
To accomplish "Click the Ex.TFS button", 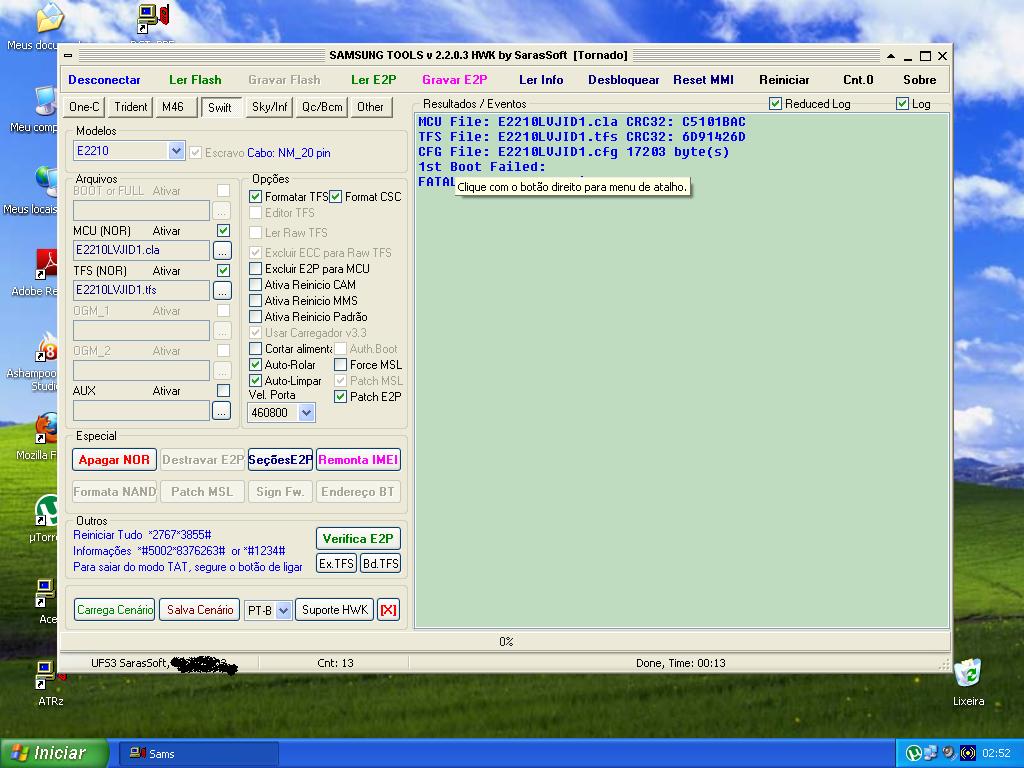I will point(336,563).
